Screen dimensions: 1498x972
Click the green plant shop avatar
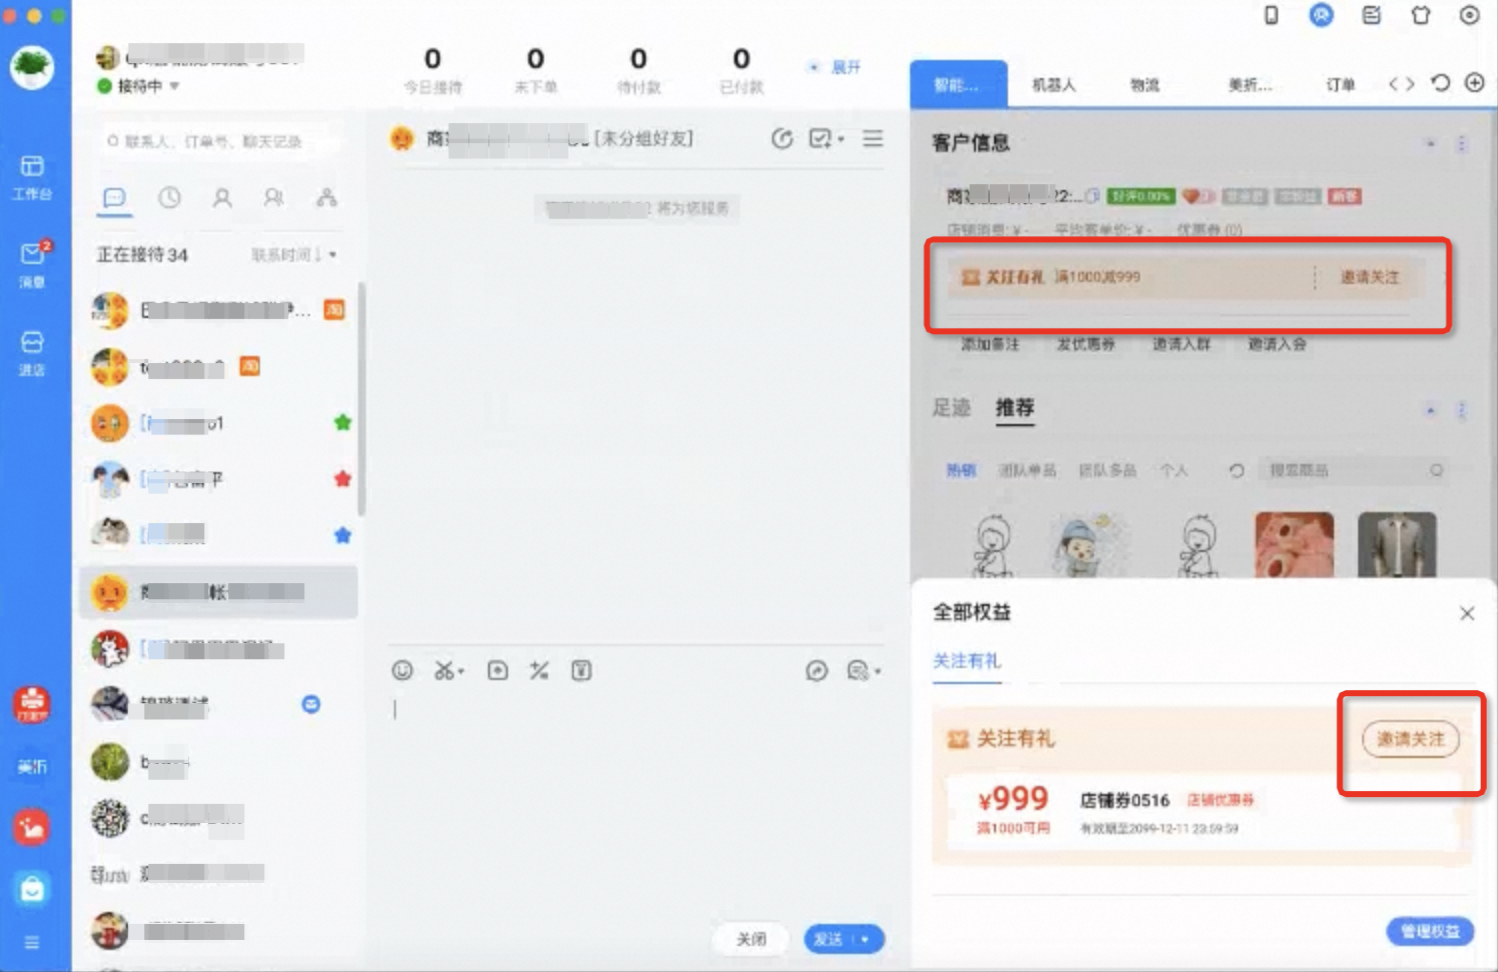pyautogui.click(x=32, y=67)
